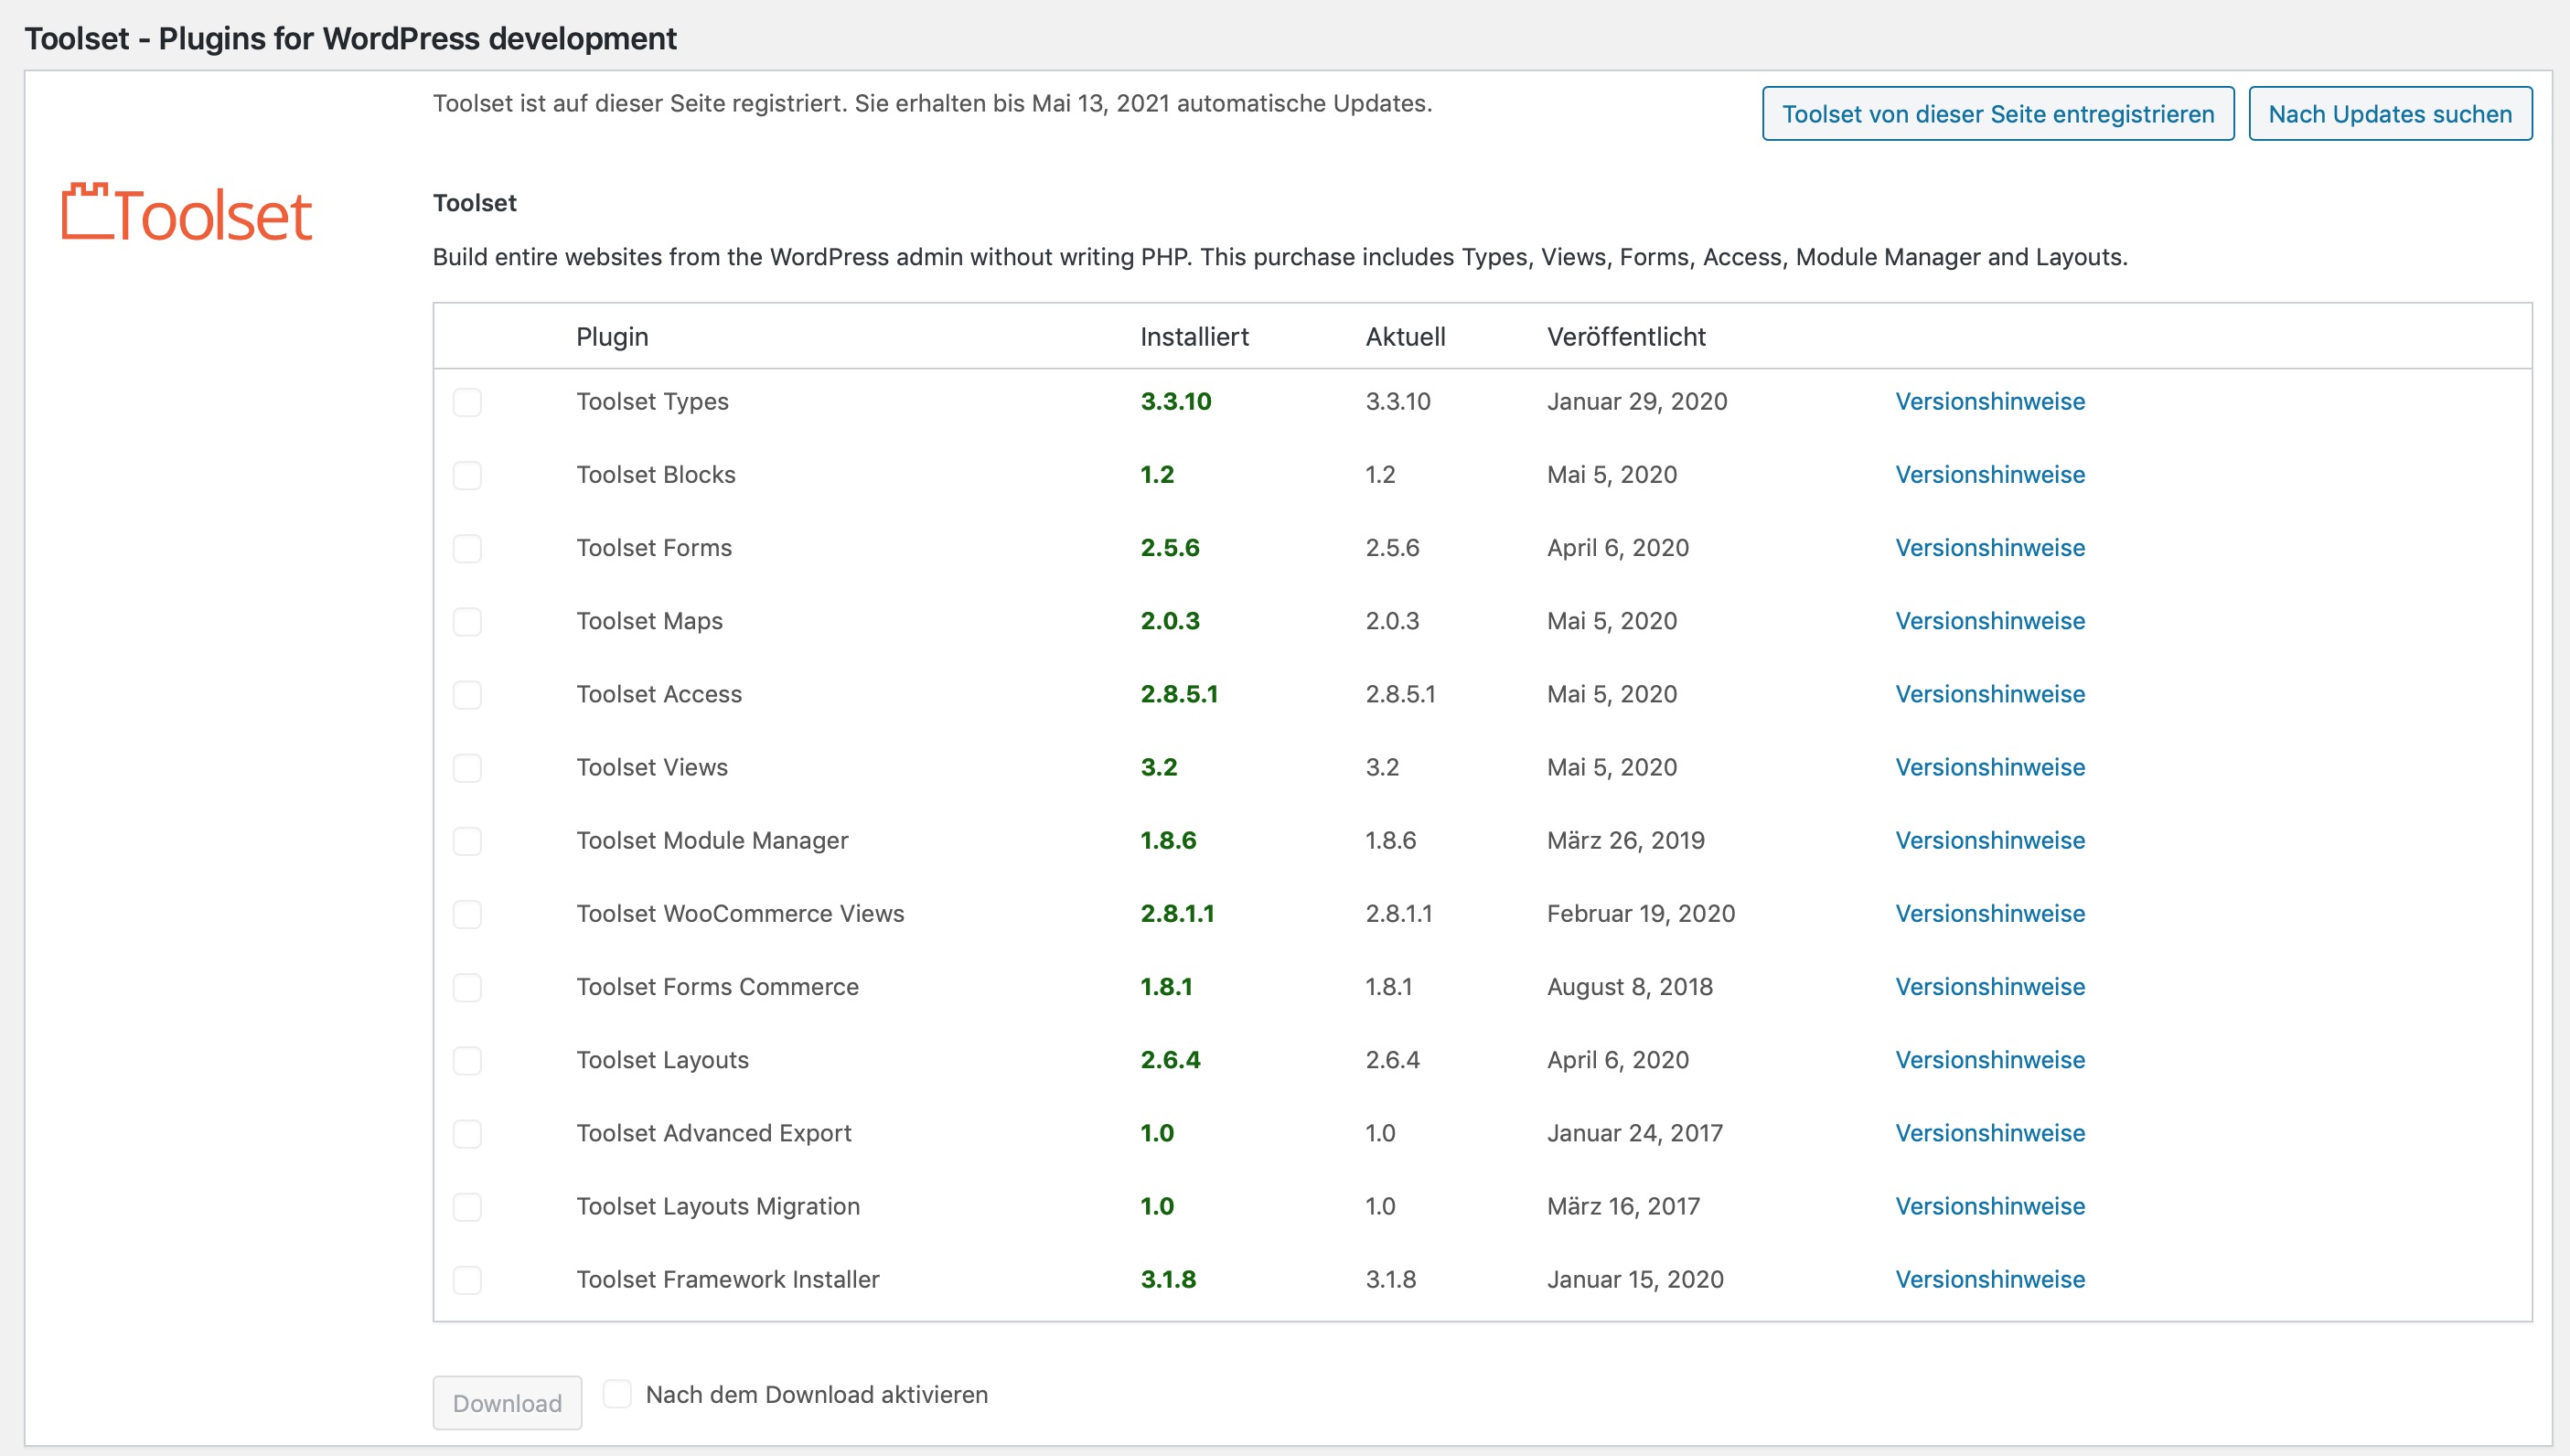Image resolution: width=2570 pixels, height=1456 pixels.
Task: Click the 'Aktuell' column header
Action: click(x=1405, y=337)
